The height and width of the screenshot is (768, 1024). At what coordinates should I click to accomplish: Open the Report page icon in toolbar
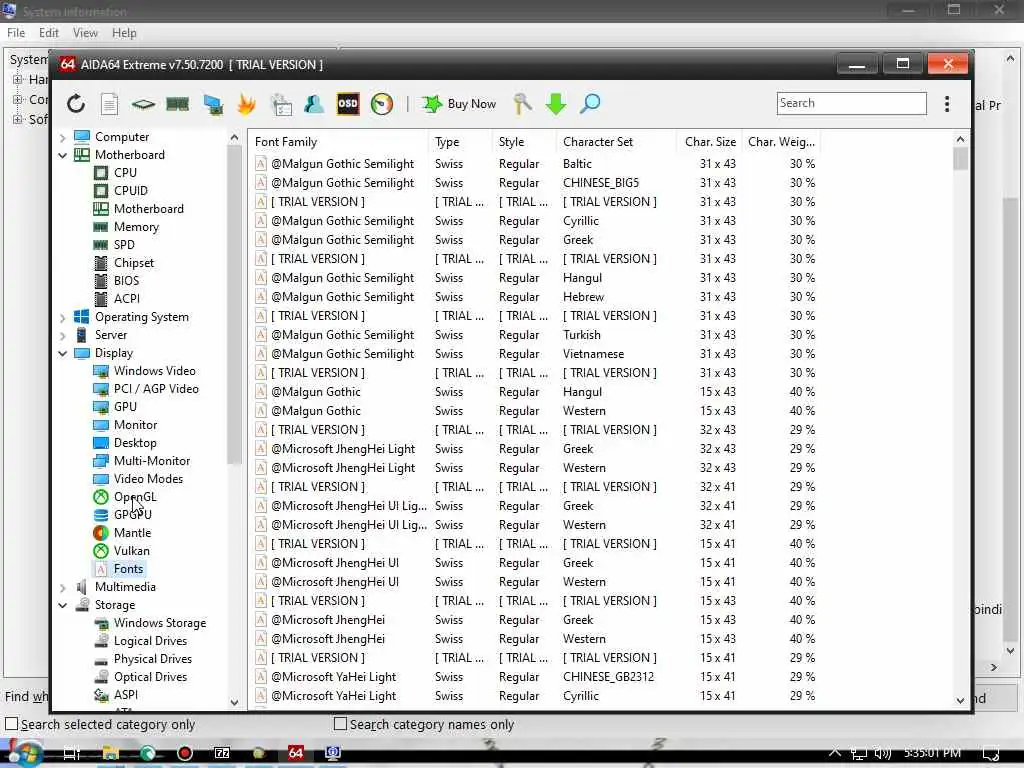[x=110, y=104]
